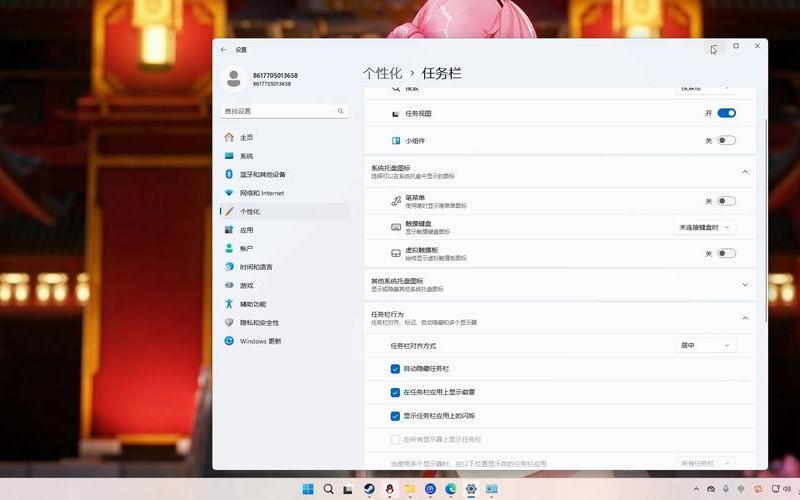This screenshot has width=800, height=500.
Task: Click the cloud icon in system tray
Action: click(711, 489)
